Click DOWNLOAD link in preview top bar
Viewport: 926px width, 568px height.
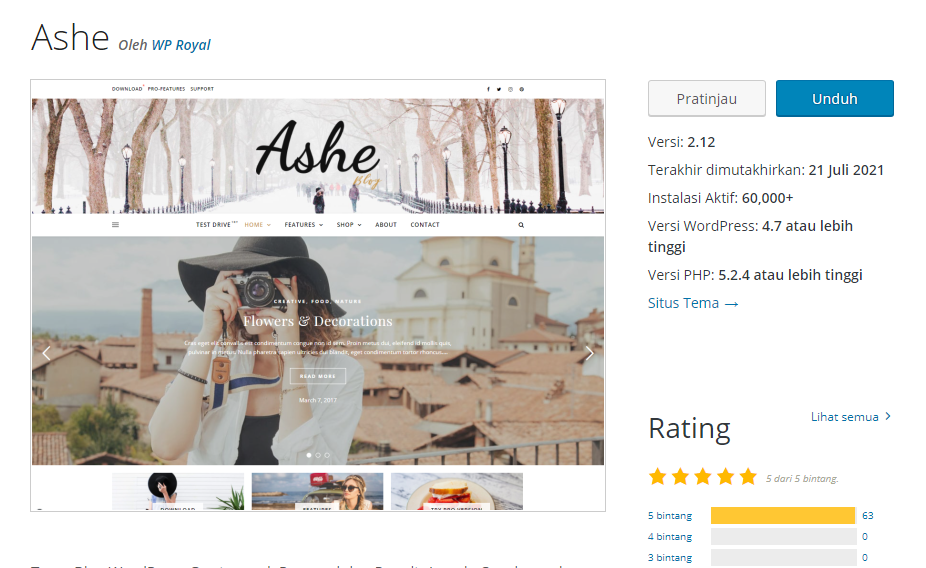[x=127, y=89]
